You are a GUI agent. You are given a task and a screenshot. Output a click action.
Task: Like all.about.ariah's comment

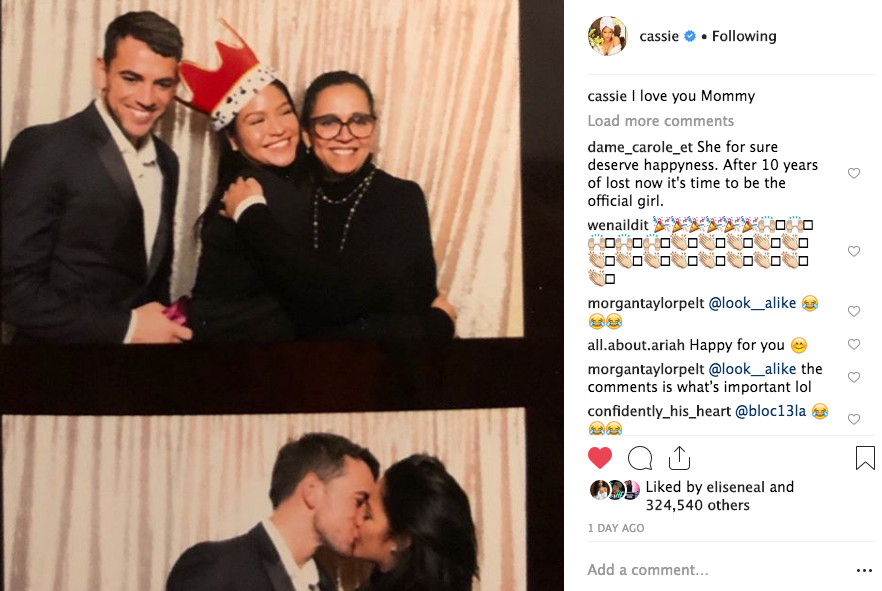point(854,345)
